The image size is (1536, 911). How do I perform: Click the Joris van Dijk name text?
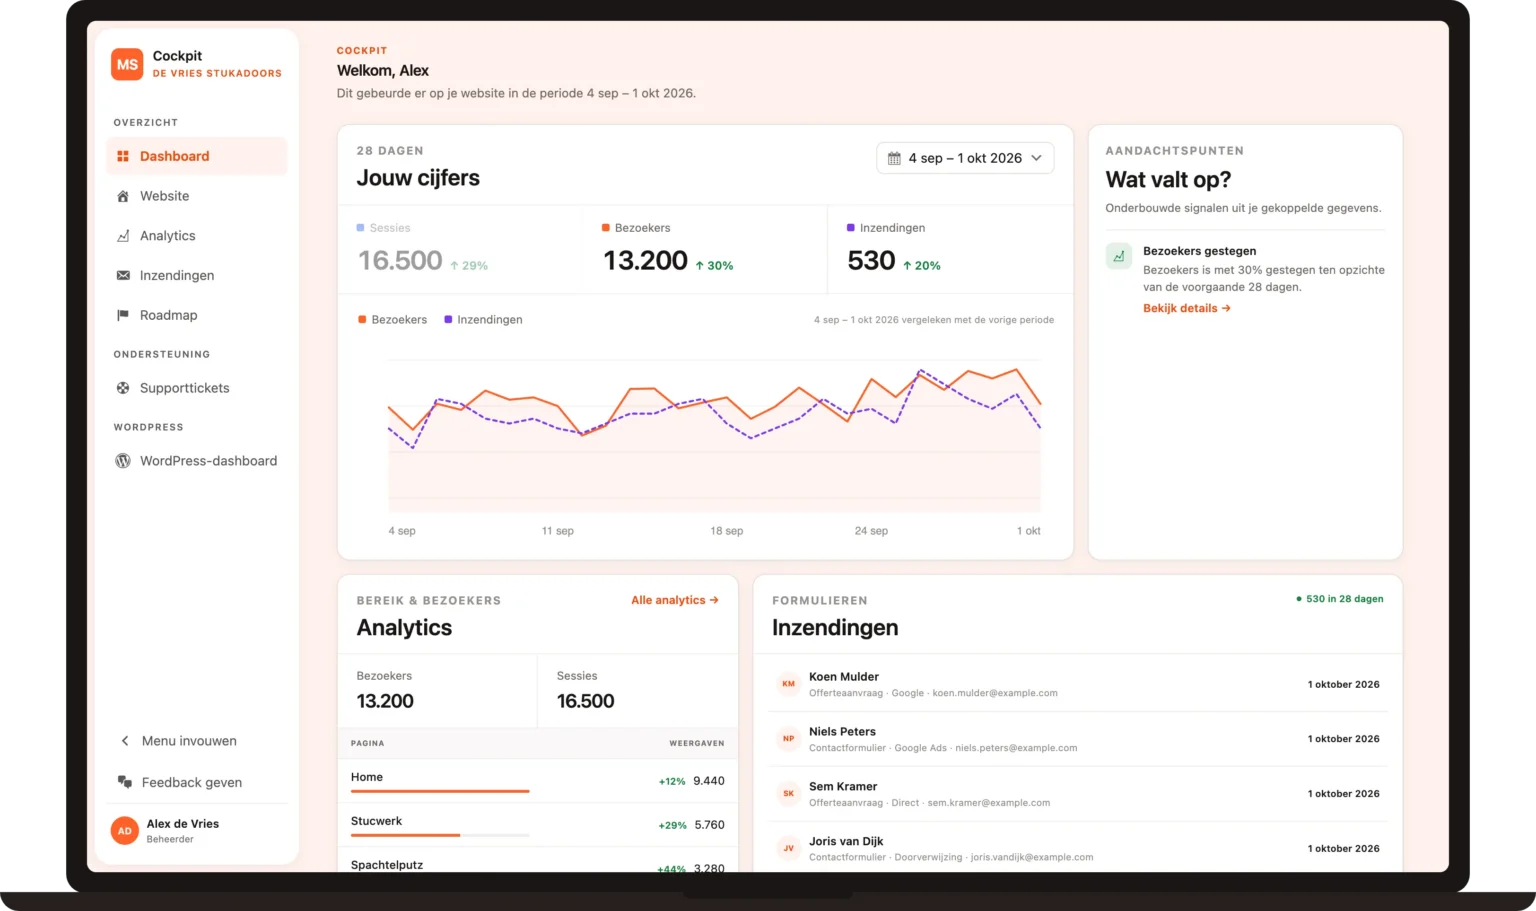click(x=846, y=841)
